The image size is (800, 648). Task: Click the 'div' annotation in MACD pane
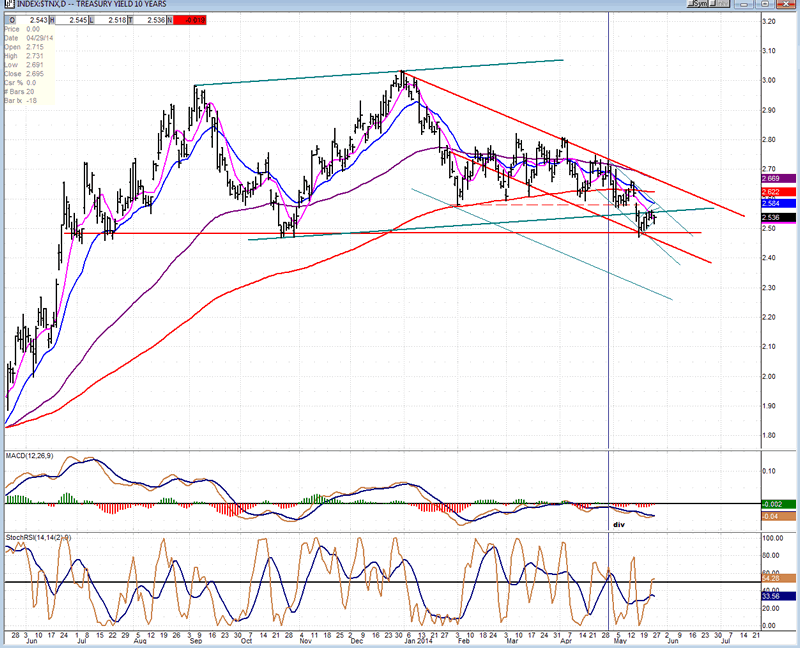coord(618,523)
